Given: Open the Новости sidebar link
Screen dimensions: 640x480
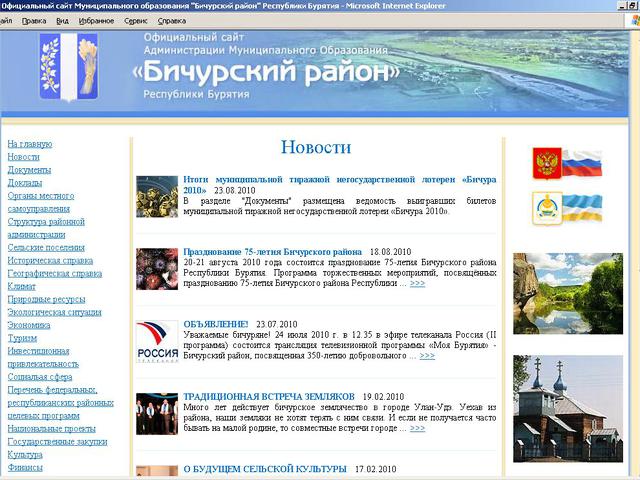Looking at the screenshot, I should tap(23, 157).
